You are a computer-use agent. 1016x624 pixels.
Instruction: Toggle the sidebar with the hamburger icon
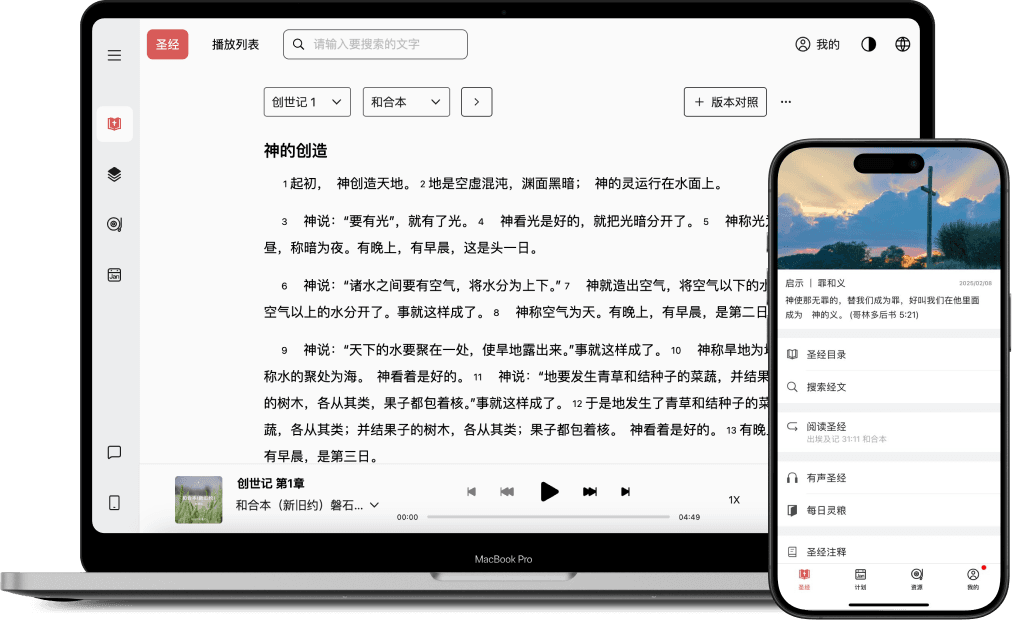114,55
